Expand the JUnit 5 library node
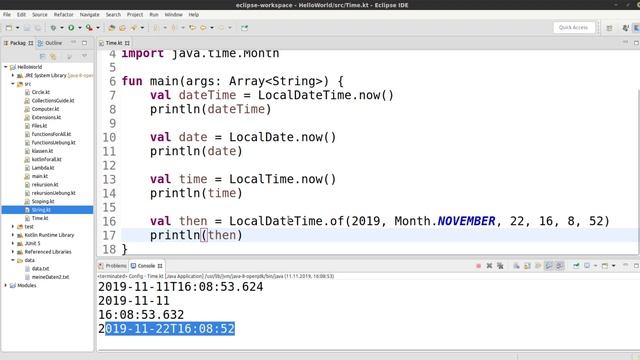 click(13, 243)
